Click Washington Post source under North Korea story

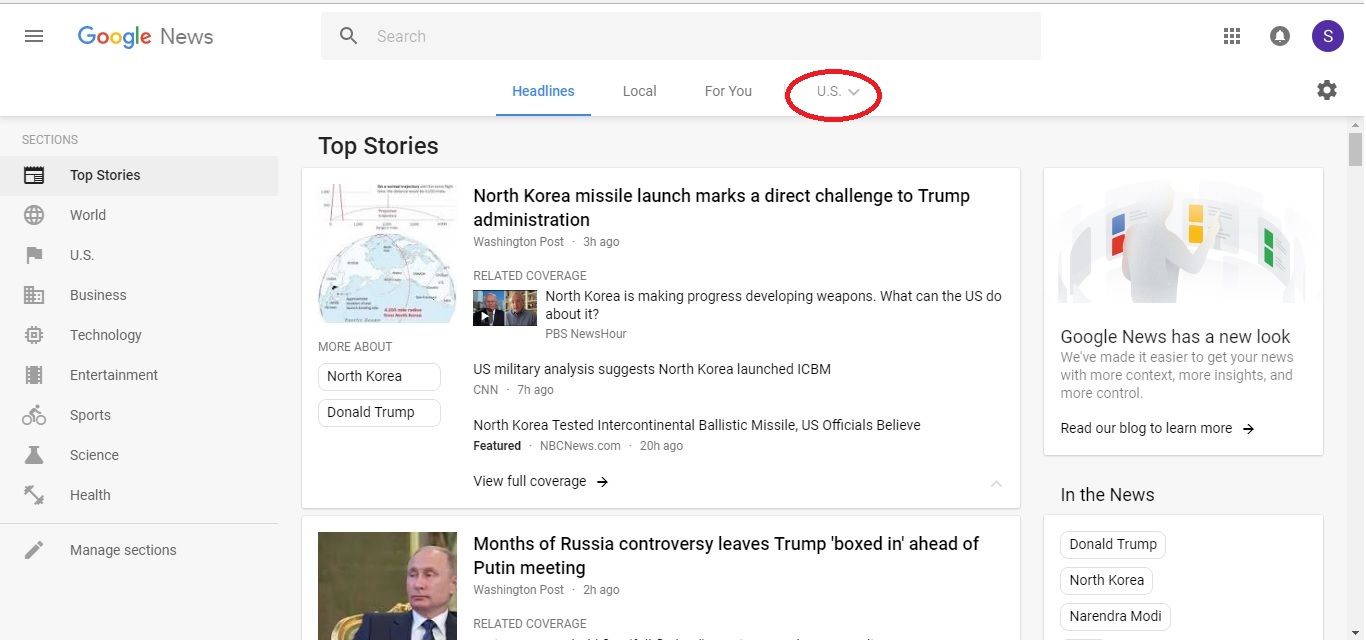(518, 242)
